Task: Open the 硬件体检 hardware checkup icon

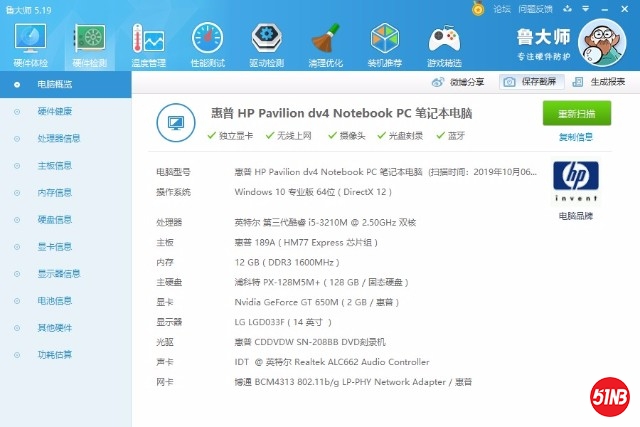Action: [x=32, y=41]
